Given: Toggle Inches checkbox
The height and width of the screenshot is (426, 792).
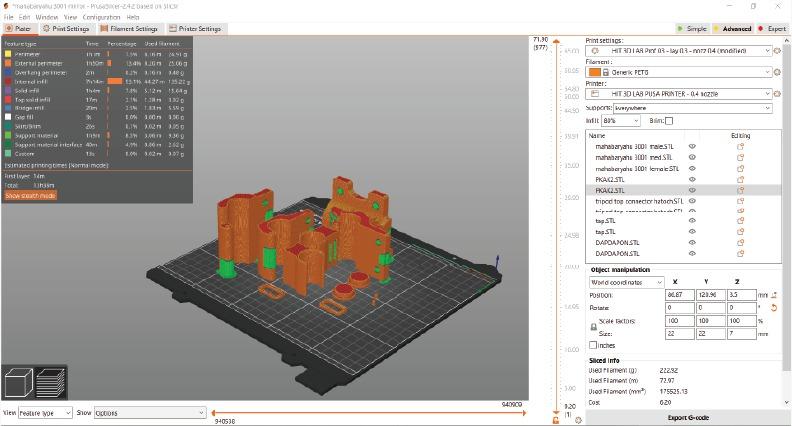Looking at the screenshot, I should [593, 345].
